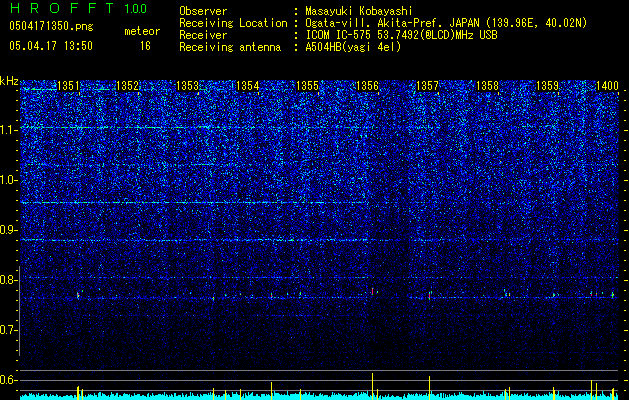The image size is (629, 400).
Task: Click the 0.9 kHz axis label
Action: coord(9,230)
